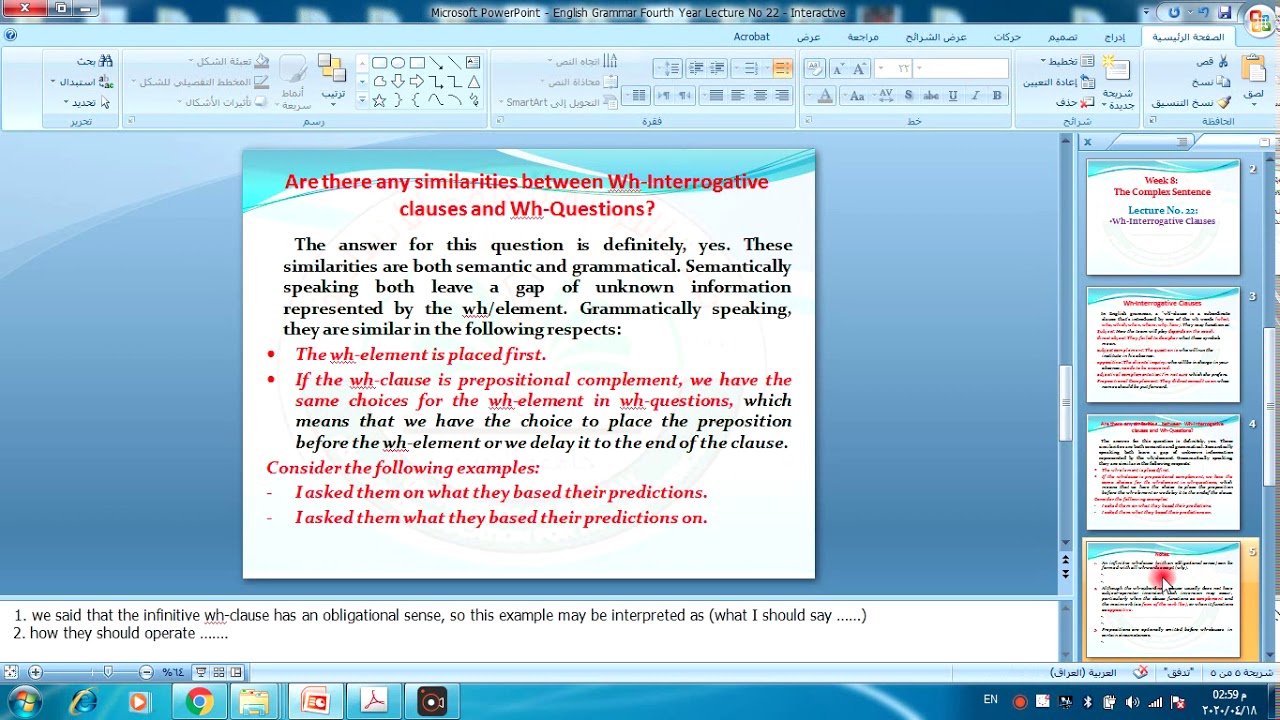Click the zoom percentage 64% label
The height and width of the screenshot is (720, 1280).
(174, 673)
